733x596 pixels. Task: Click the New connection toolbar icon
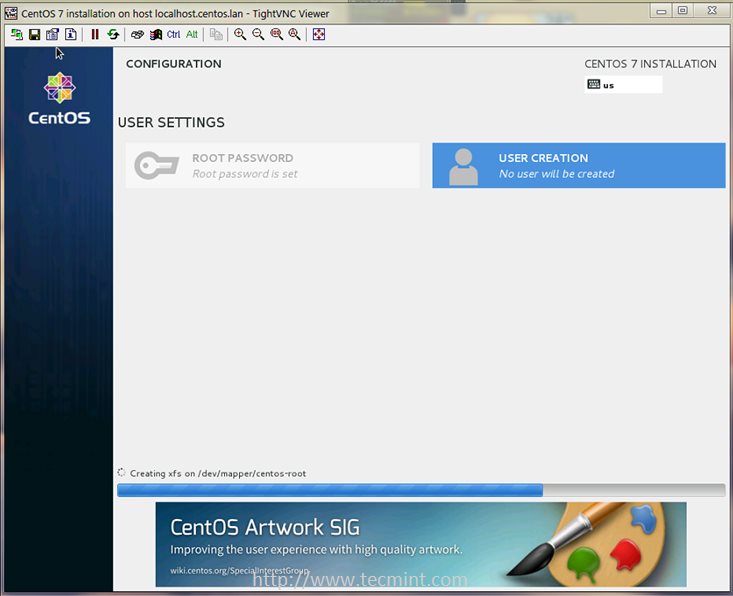pyautogui.click(x=16, y=34)
